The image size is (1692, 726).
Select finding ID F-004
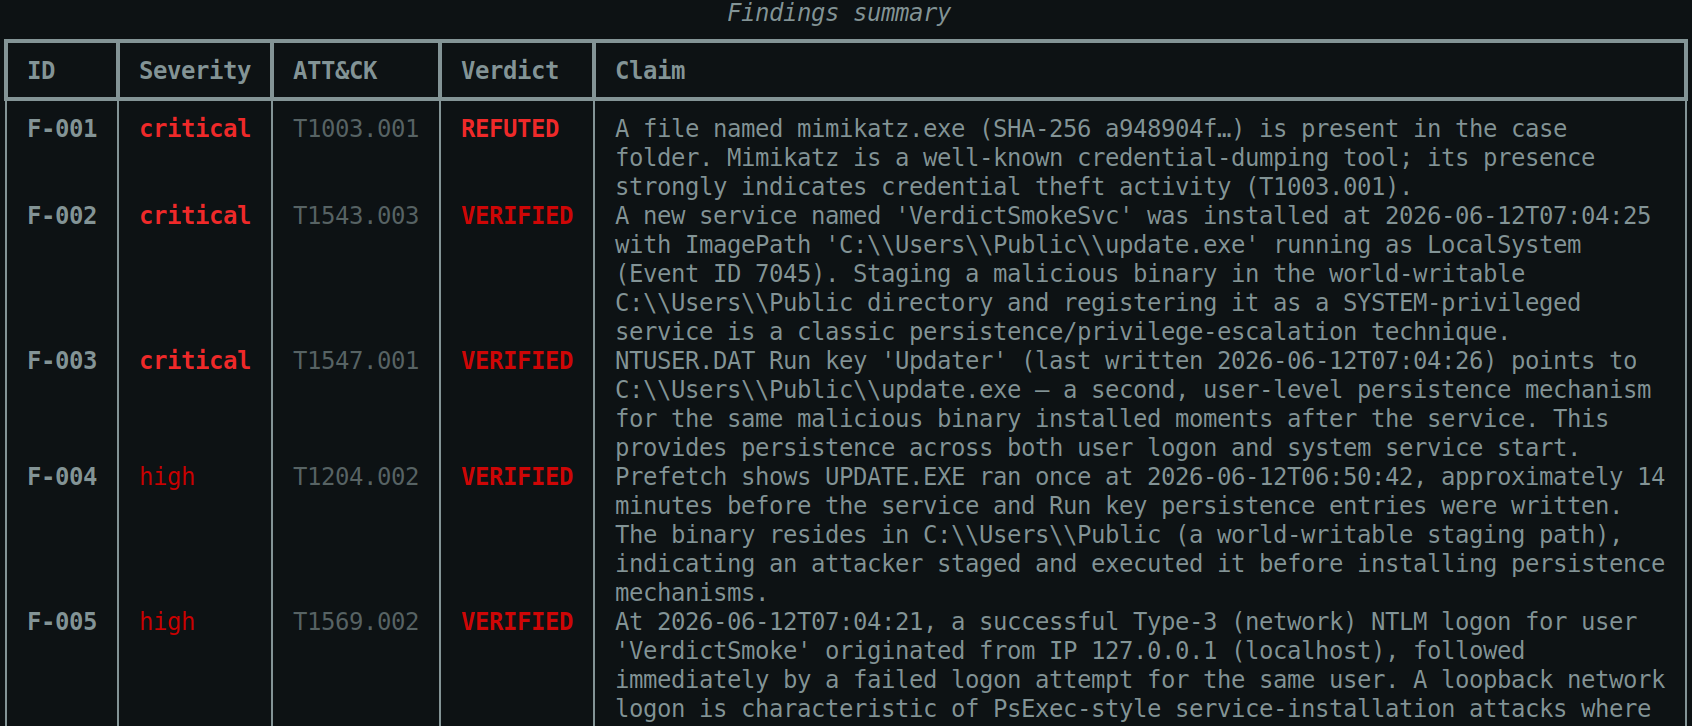[x=62, y=477]
